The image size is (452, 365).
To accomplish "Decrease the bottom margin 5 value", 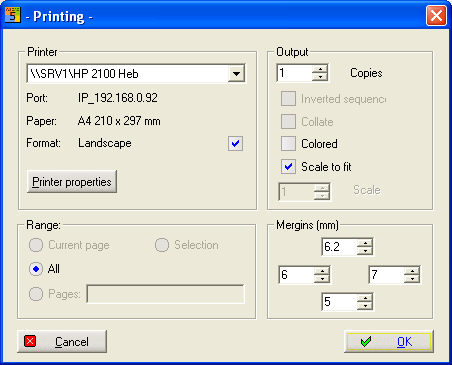I will click(x=365, y=306).
